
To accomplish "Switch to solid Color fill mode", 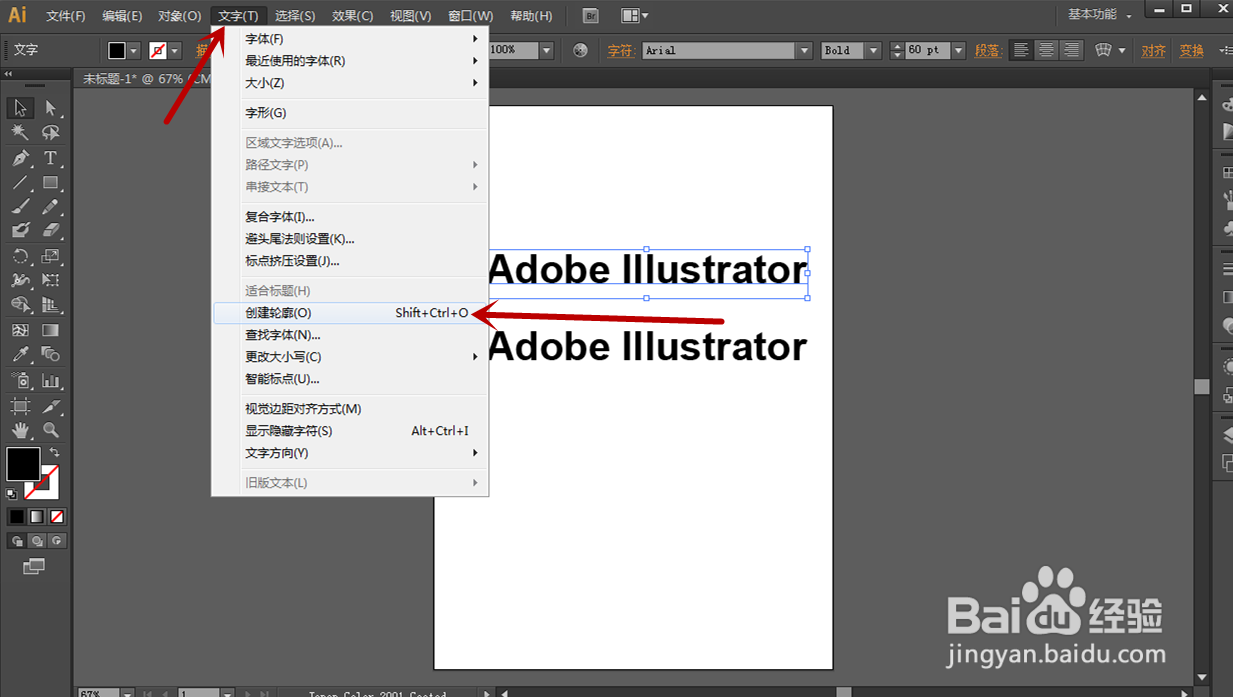I will point(17,517).
